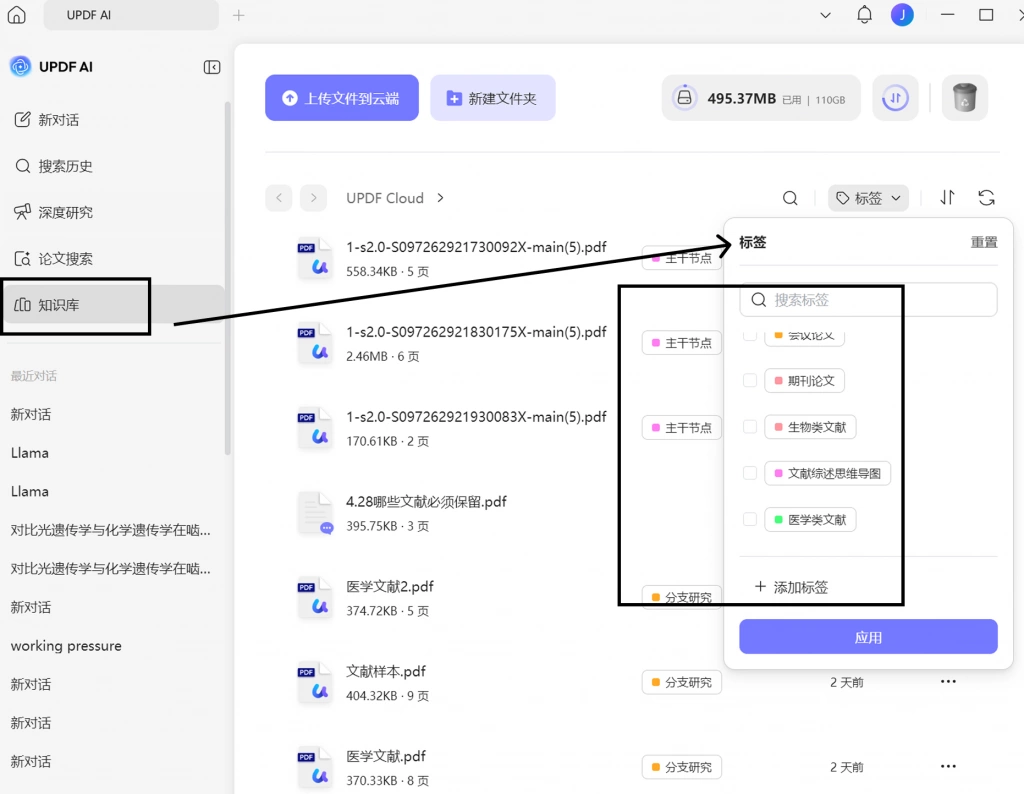The width and height of the screenshot is (1024, 794).
Task: Click 主干节点 tag on 1-s2.0-S097262921830175X row
Action: click(681, 343)
